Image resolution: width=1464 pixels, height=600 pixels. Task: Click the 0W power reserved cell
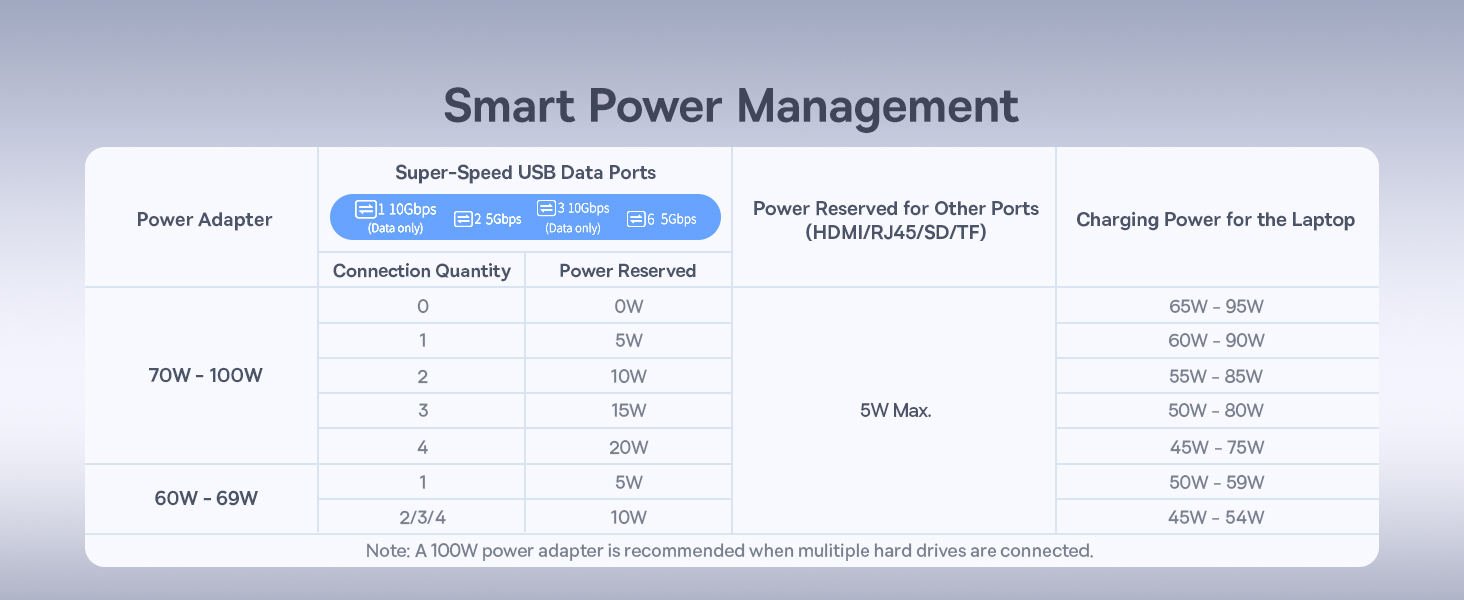pos(628,306)
